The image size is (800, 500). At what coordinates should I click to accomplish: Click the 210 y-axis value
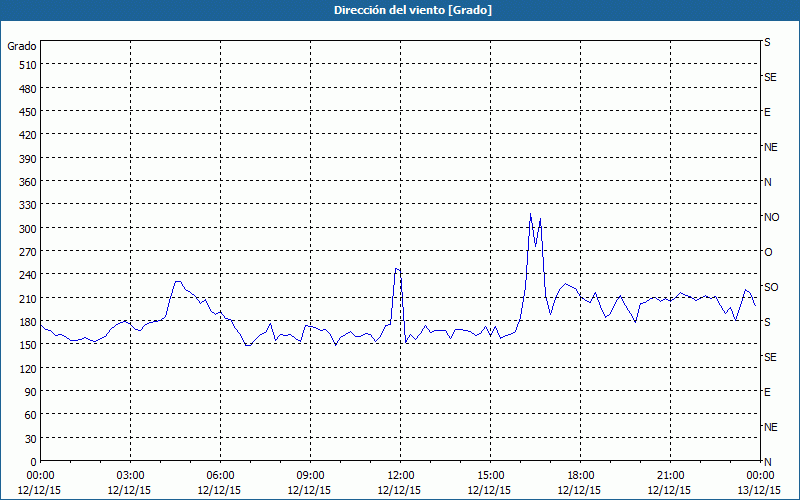[28, 298]
